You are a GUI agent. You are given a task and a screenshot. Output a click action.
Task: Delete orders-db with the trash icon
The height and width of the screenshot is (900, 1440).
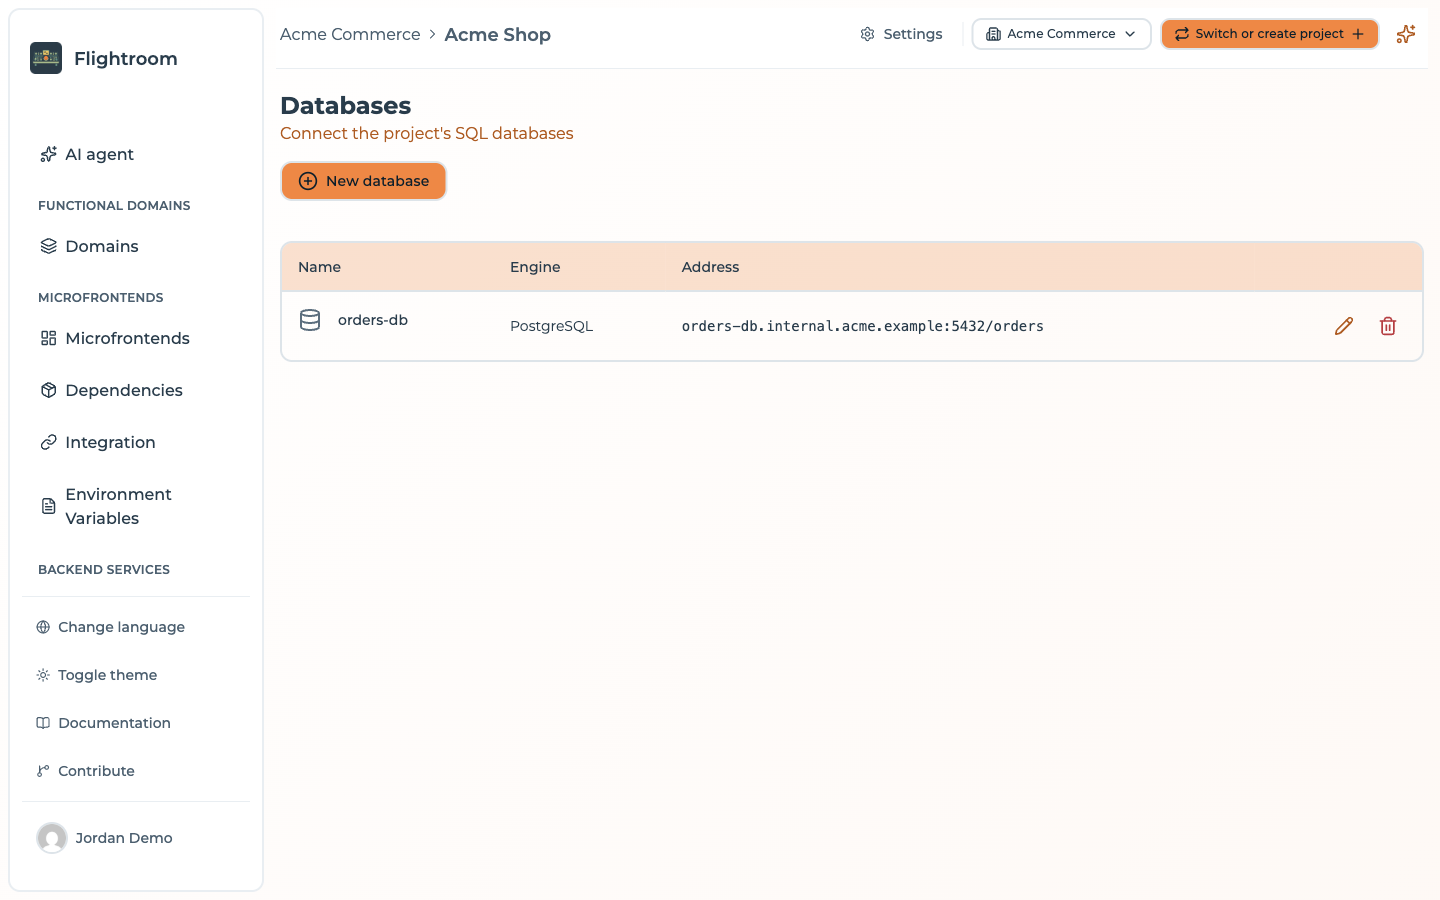coord(1388,326)
